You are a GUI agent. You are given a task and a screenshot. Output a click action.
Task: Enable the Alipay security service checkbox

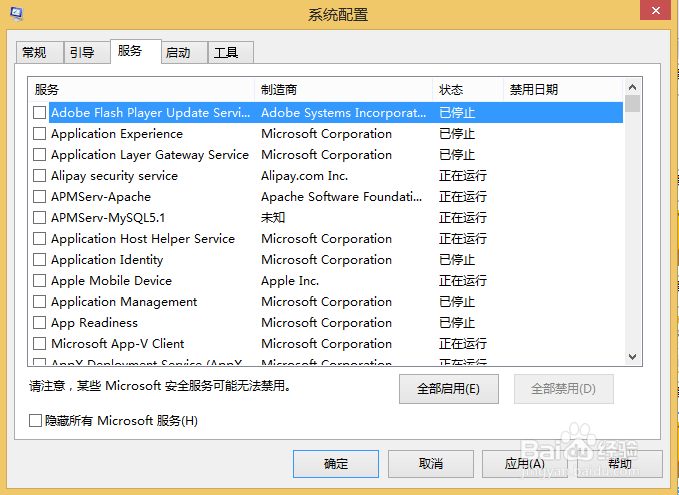tap(39, 176)
